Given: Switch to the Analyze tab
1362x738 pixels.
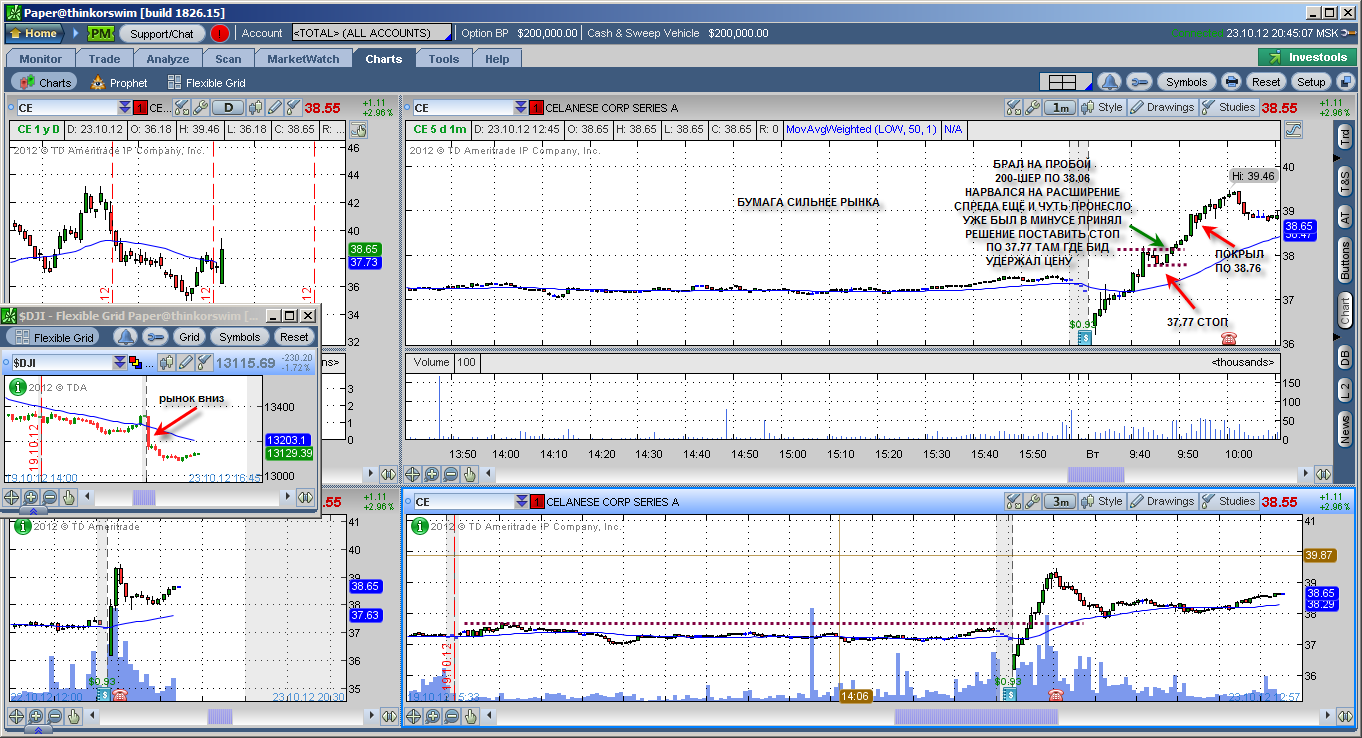Looking at the screenshot, I should (x=167, y=59).
